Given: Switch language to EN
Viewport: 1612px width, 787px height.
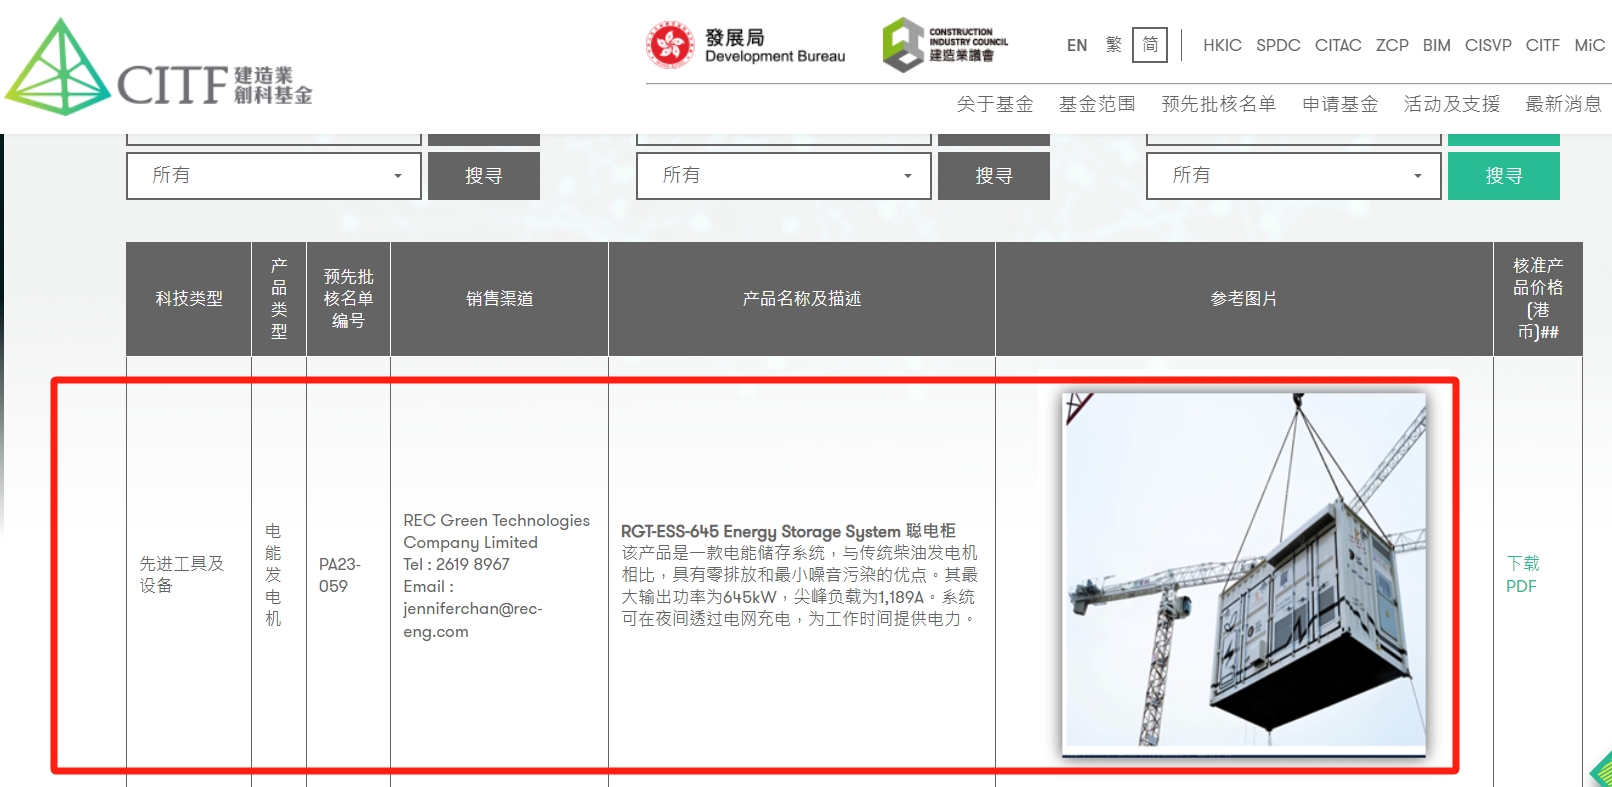Looking at the screenshot, I should point(1077,45).
